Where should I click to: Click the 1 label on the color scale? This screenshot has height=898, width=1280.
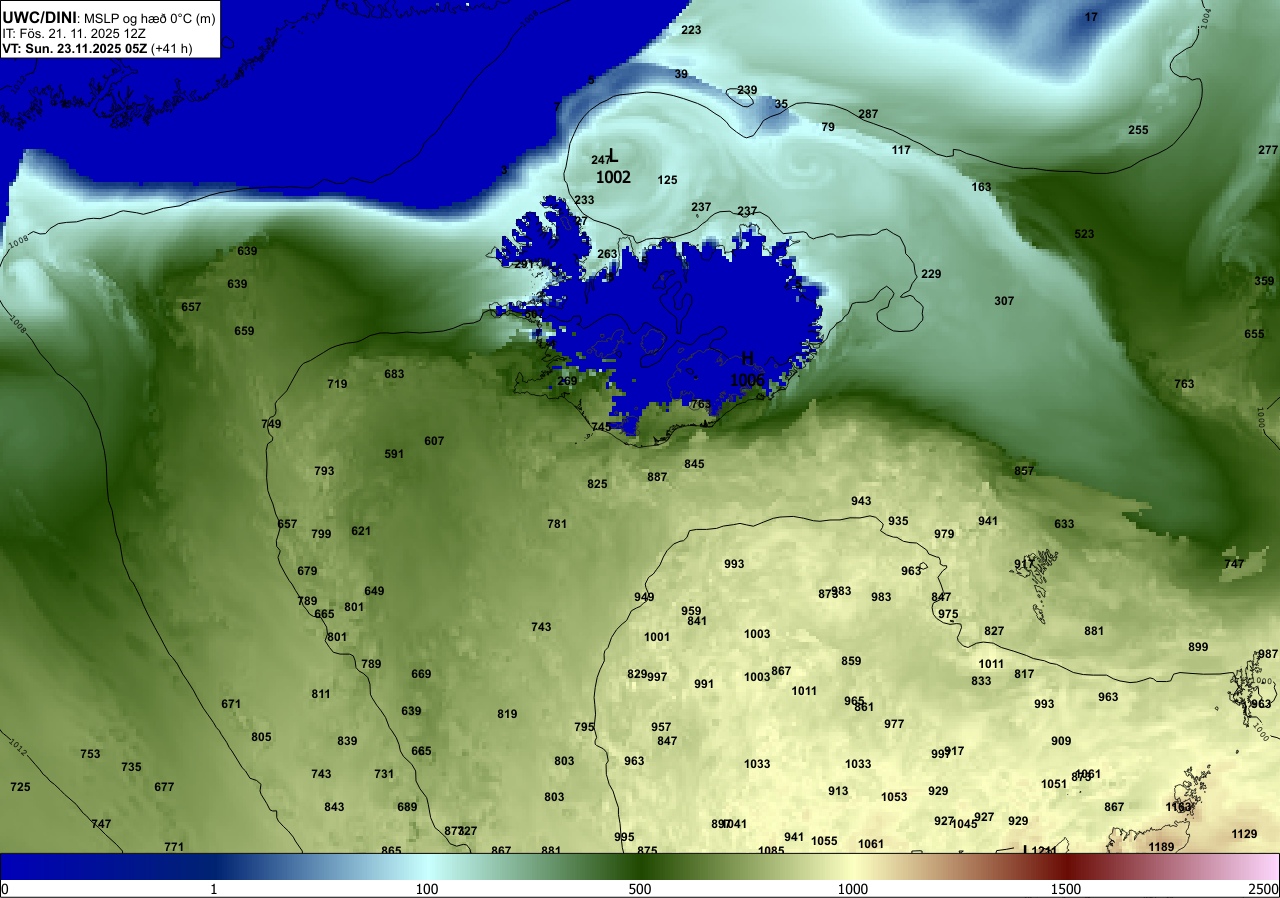(214, 888)
